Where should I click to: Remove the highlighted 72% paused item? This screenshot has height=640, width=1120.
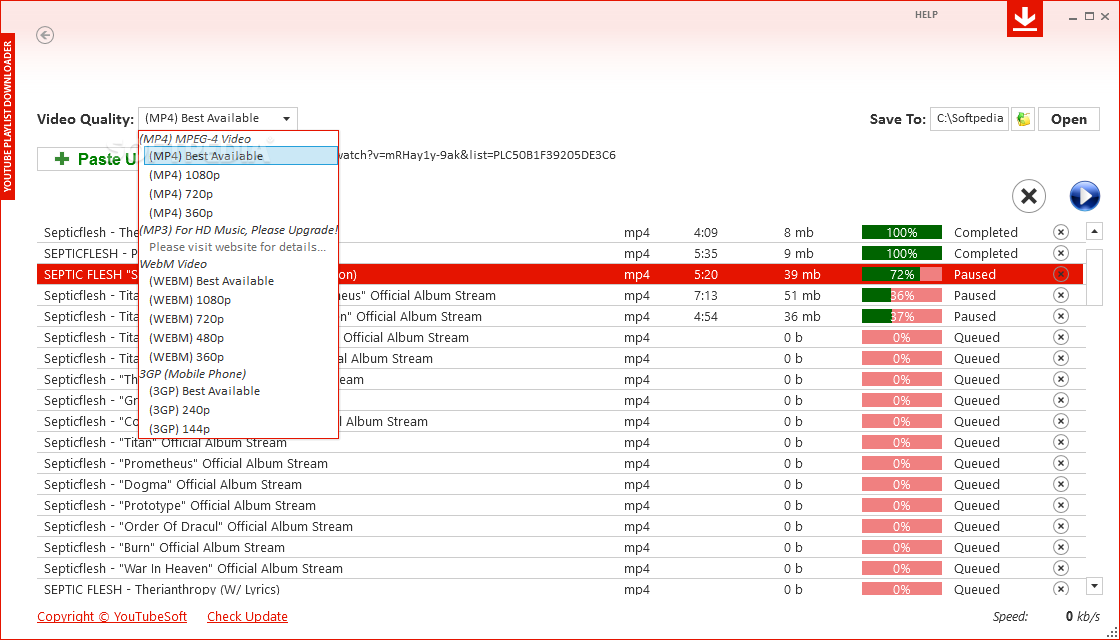(x=1061, y=274)
